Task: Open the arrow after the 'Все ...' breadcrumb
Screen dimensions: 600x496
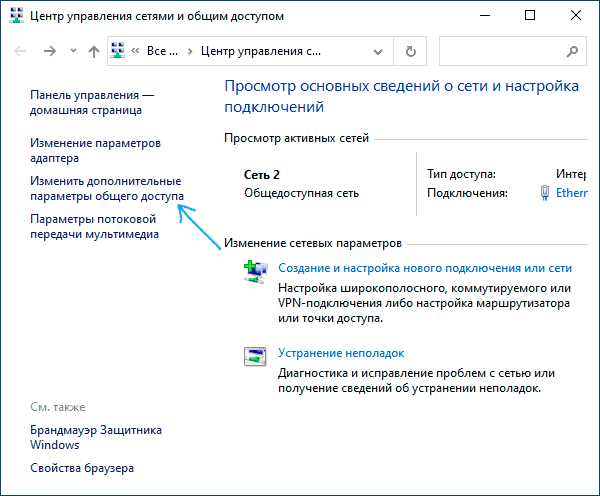Action: 189,51
